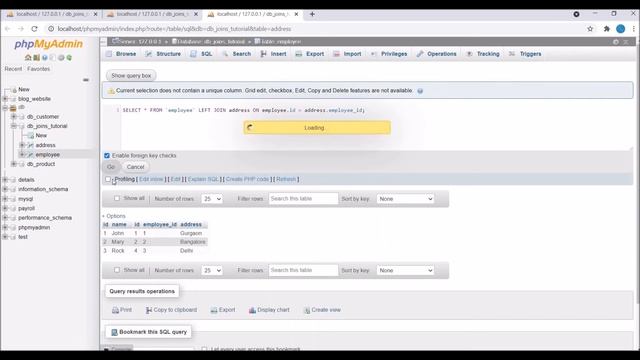Click the Edit inline link

click(151, 179)
